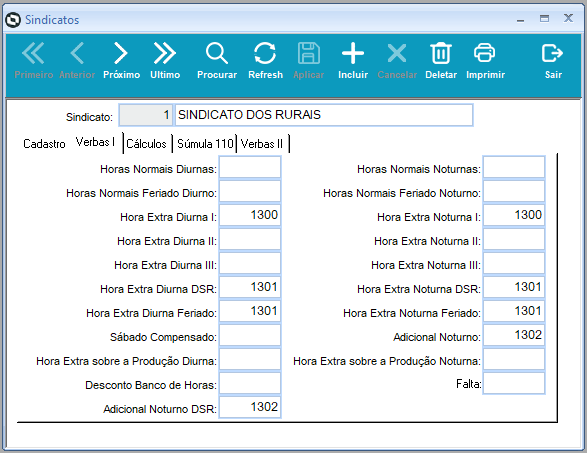Click Hora Extra Noturna III field
This screenshot has width=587, height=453.
click(x=514, y=263)
